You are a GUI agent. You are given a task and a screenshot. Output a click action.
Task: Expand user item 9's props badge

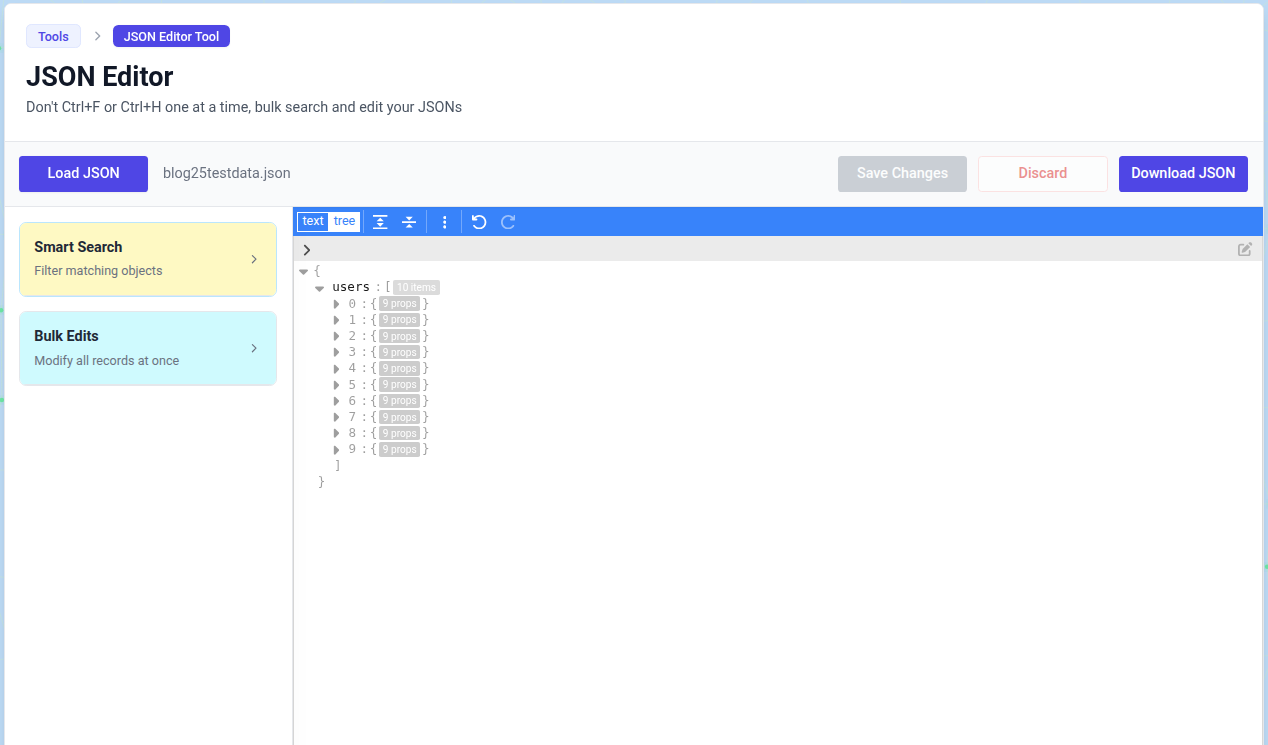pos(400,449)
